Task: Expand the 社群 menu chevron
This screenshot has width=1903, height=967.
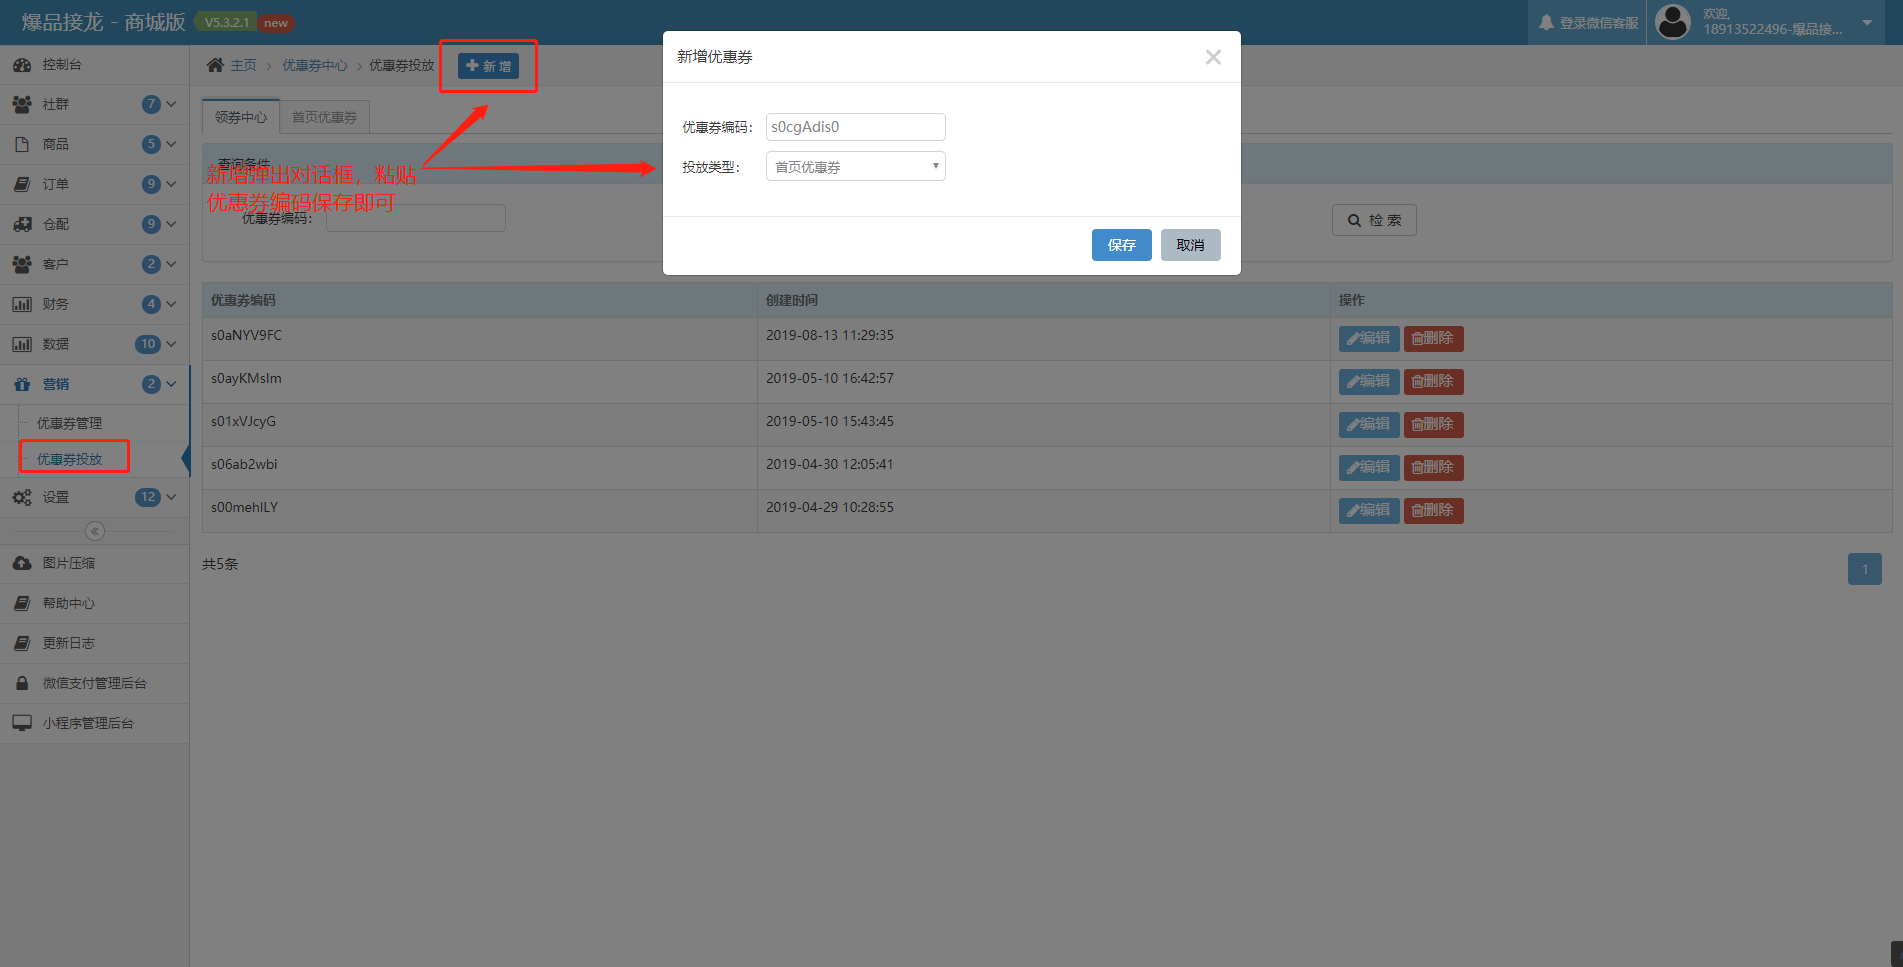Action: click(171, 104)
